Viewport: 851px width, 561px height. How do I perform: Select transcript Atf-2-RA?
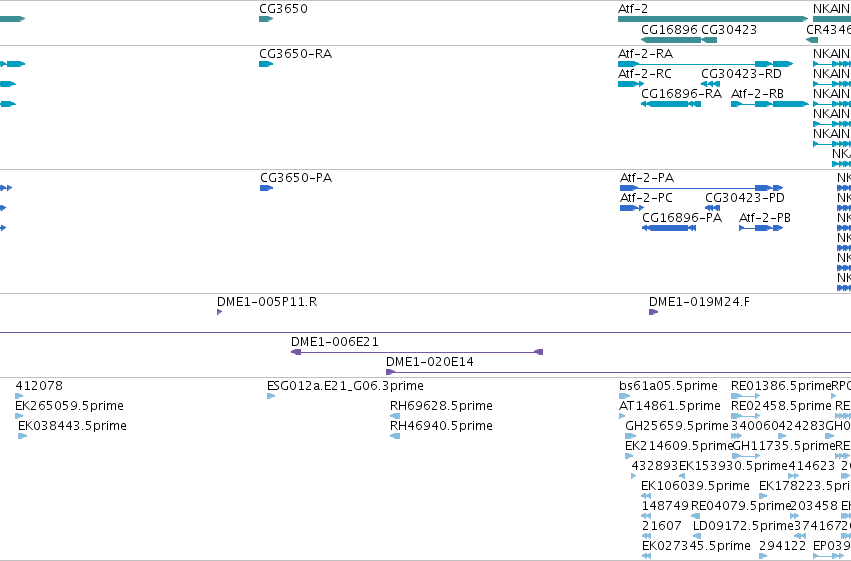click(706, 64)
